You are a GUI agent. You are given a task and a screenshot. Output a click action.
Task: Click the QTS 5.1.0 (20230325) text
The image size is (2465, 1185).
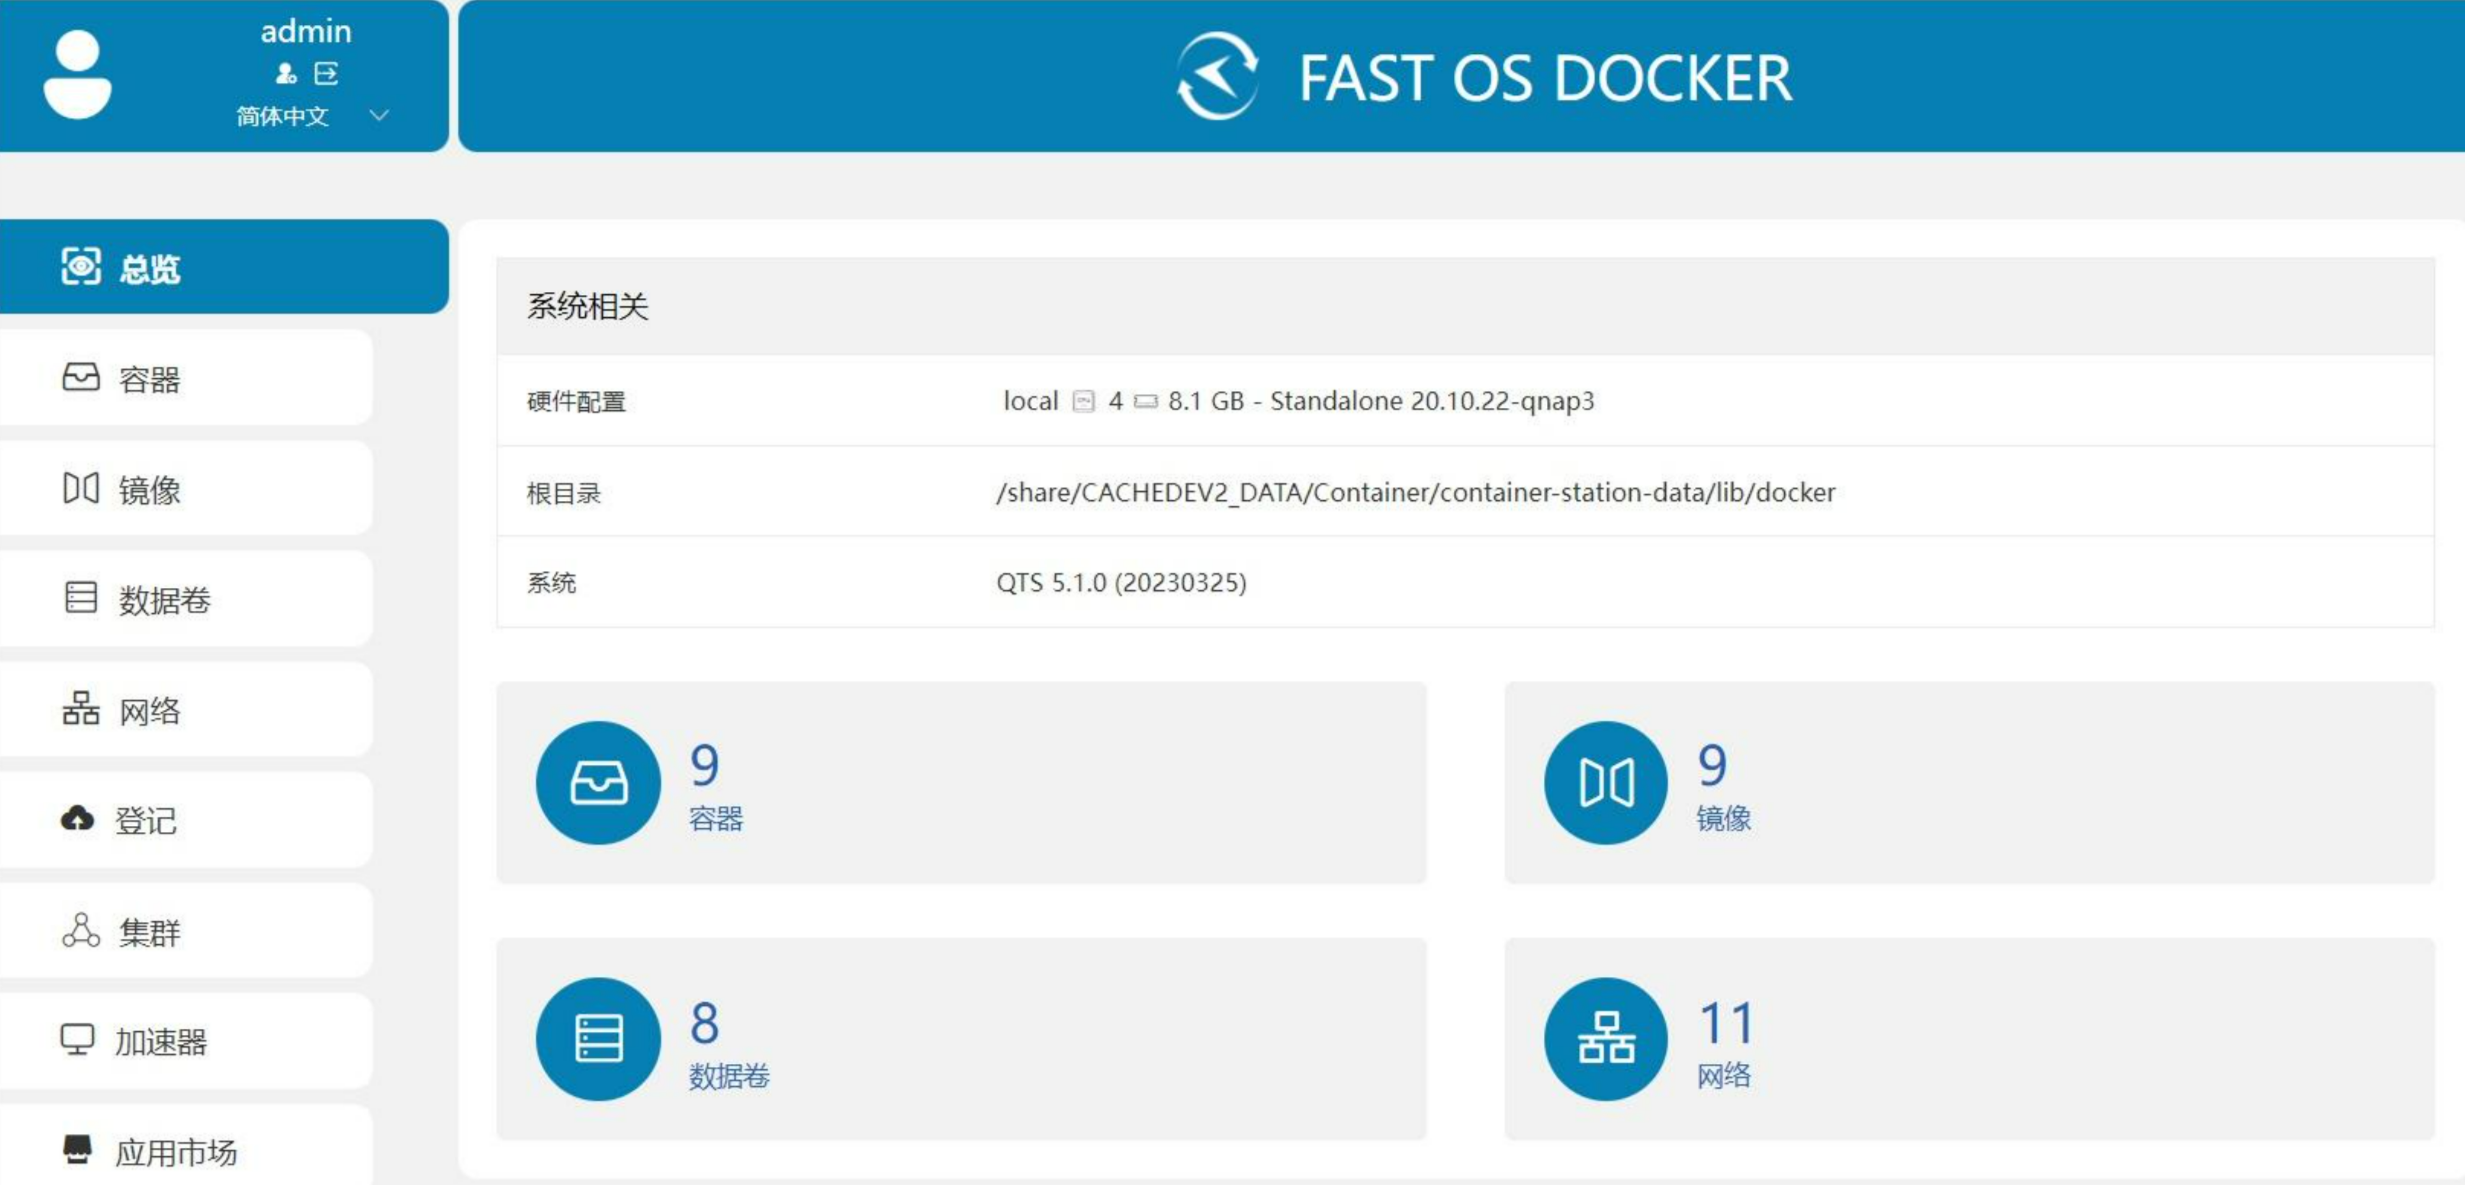[x=1121, y=582]
